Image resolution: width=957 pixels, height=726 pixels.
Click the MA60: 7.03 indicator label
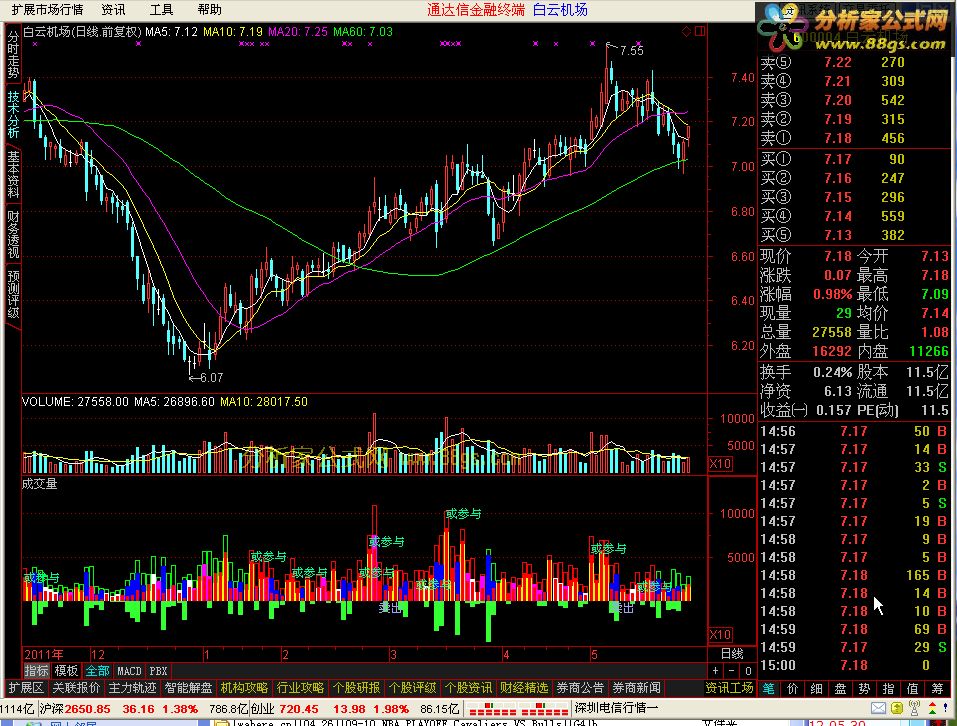tap(363, 32)
